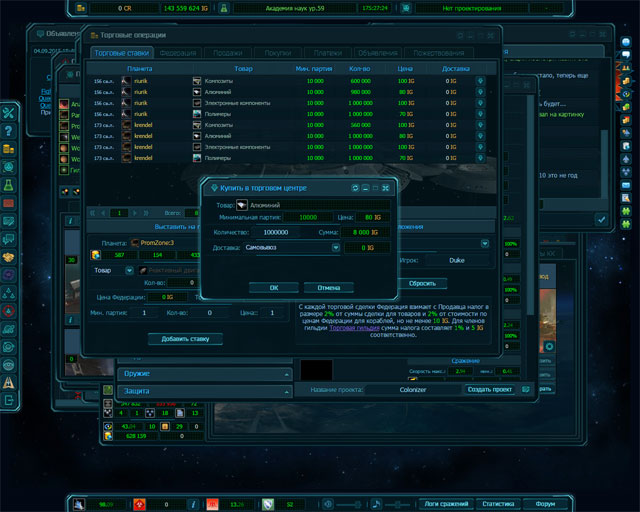Image resolution: width=640 pixels, height=512 pixels.
Task: Switch to the Торговые ставки tab
Action: tap(122, 53)
